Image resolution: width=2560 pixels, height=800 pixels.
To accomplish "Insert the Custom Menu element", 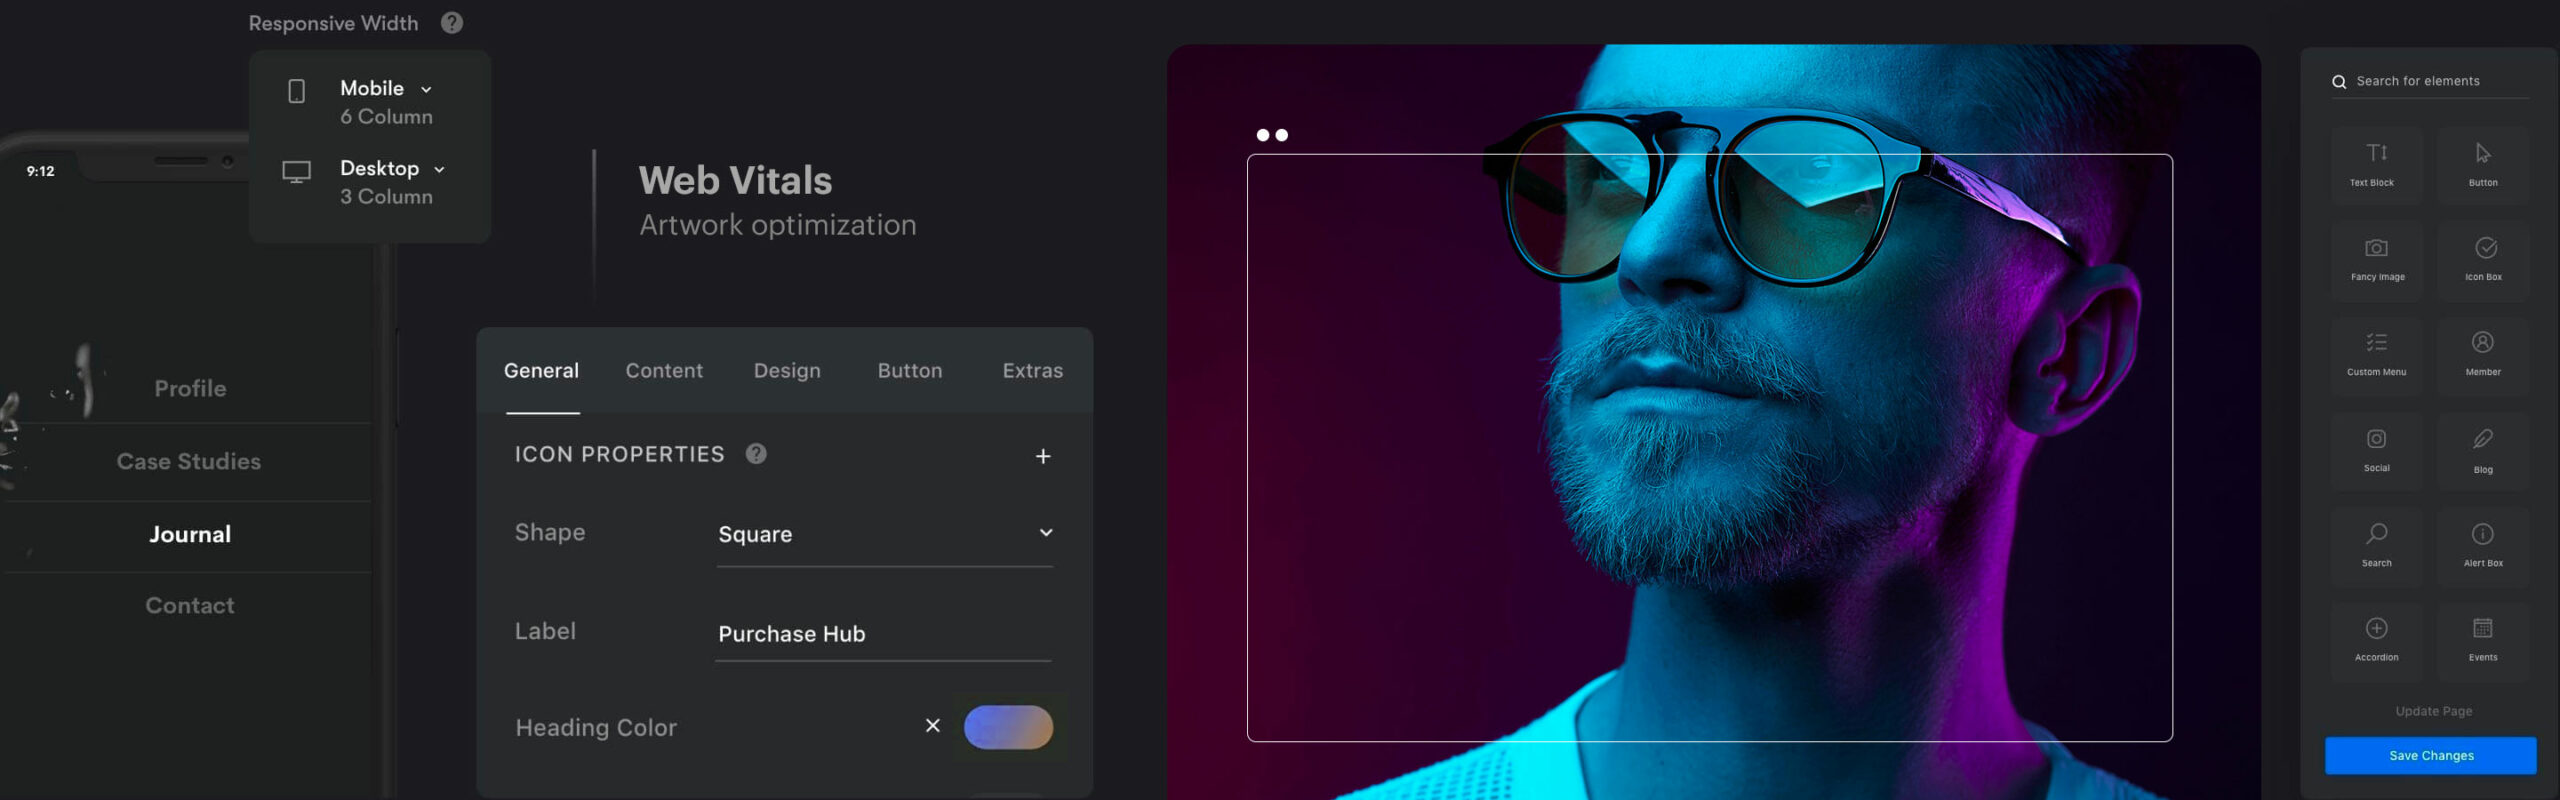I will pyautogui.click(x=2376, y=355).
